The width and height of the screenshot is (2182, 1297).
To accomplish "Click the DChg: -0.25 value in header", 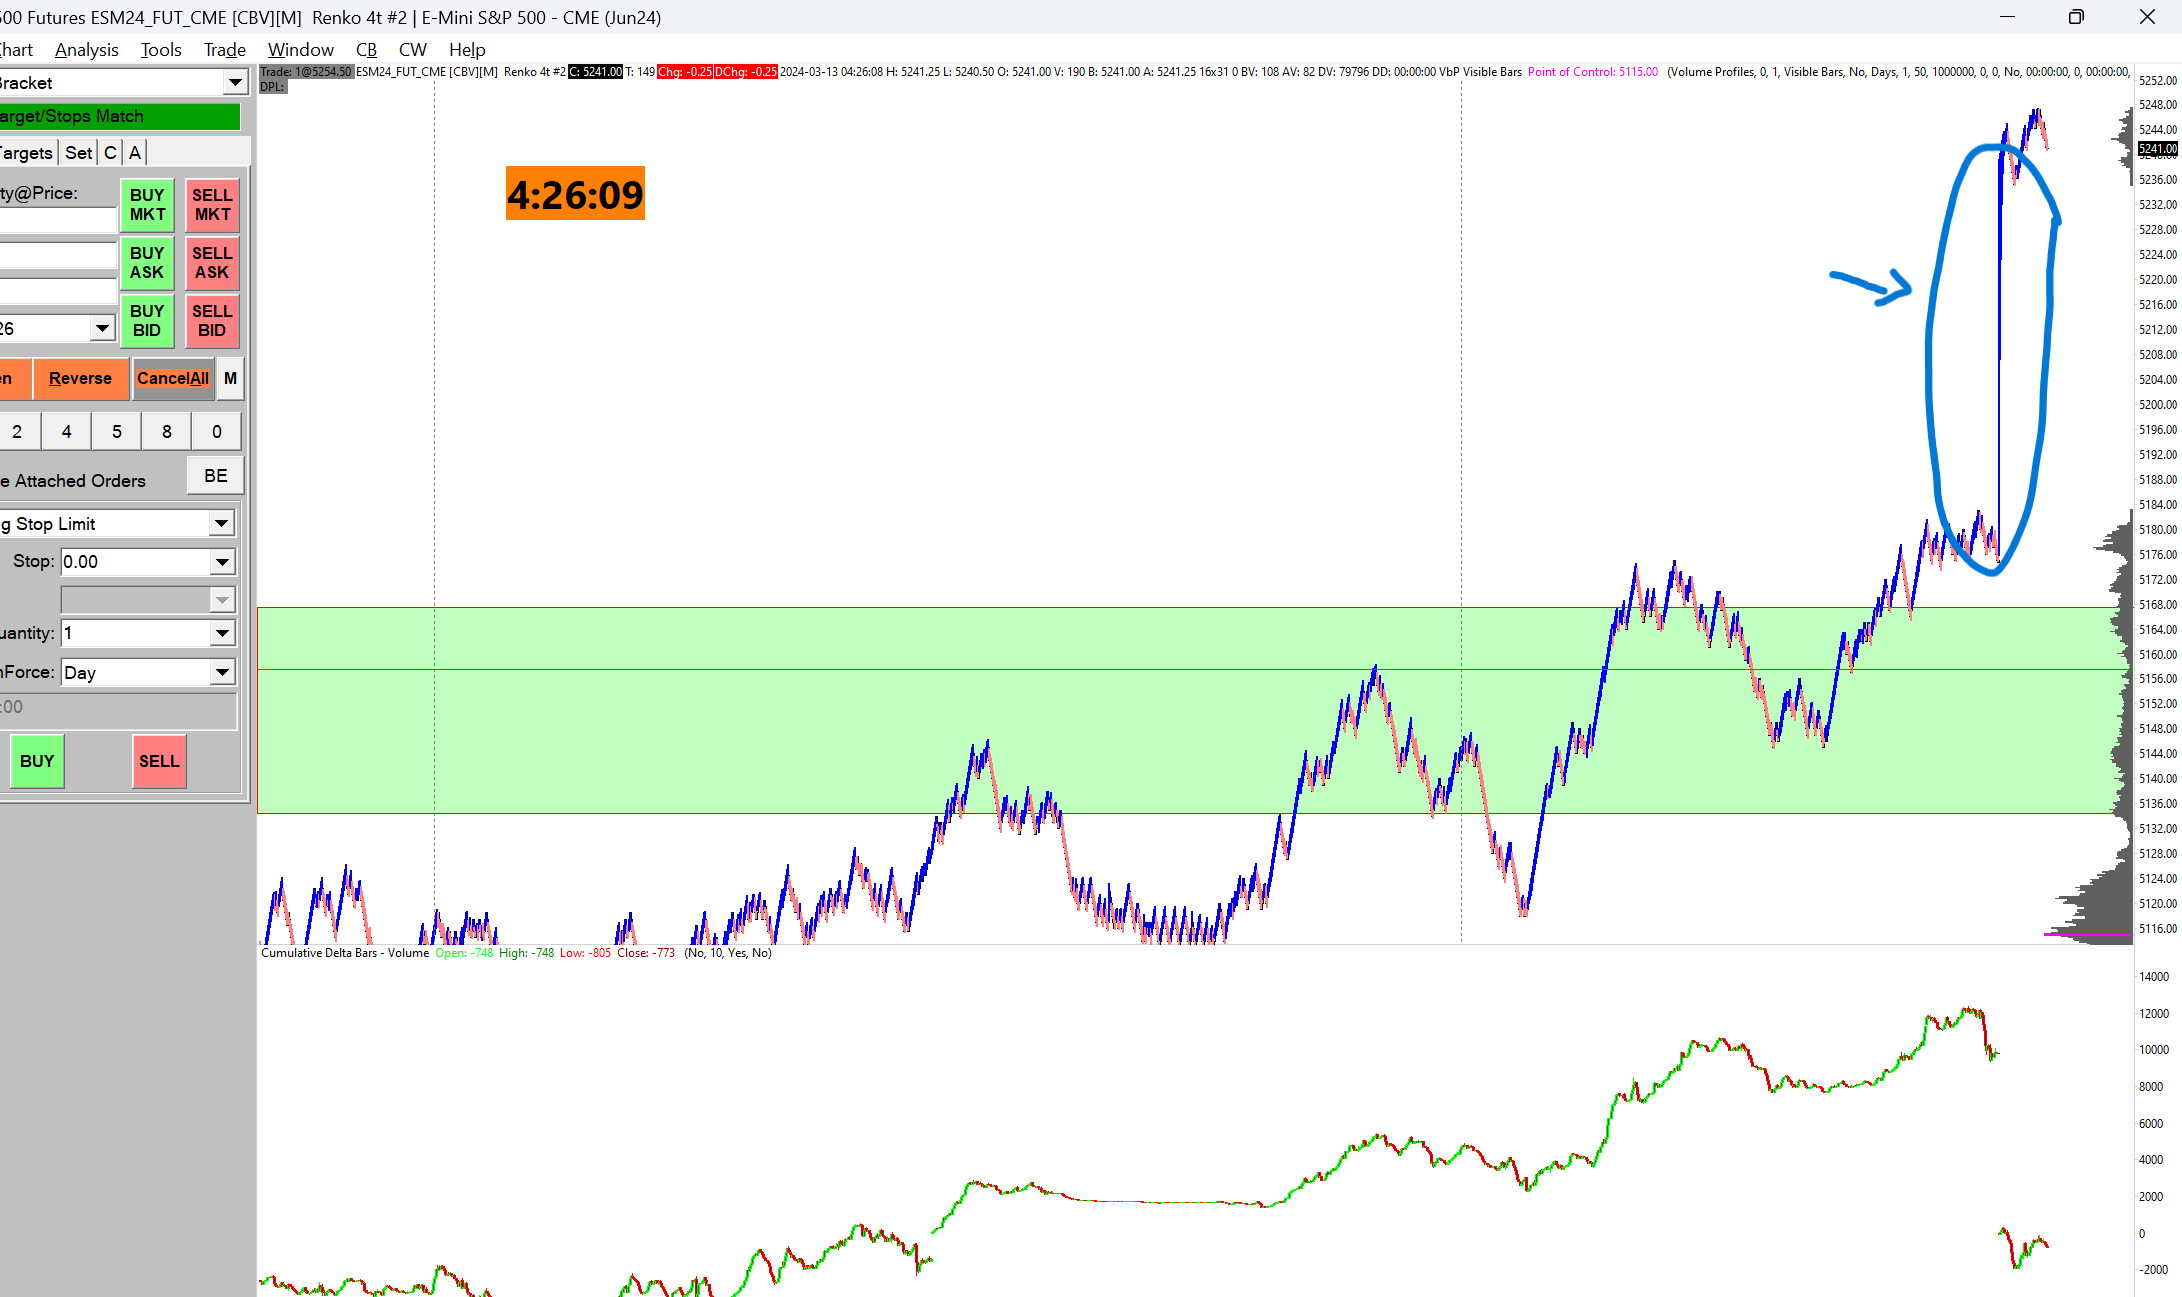I will coord(746,72).
